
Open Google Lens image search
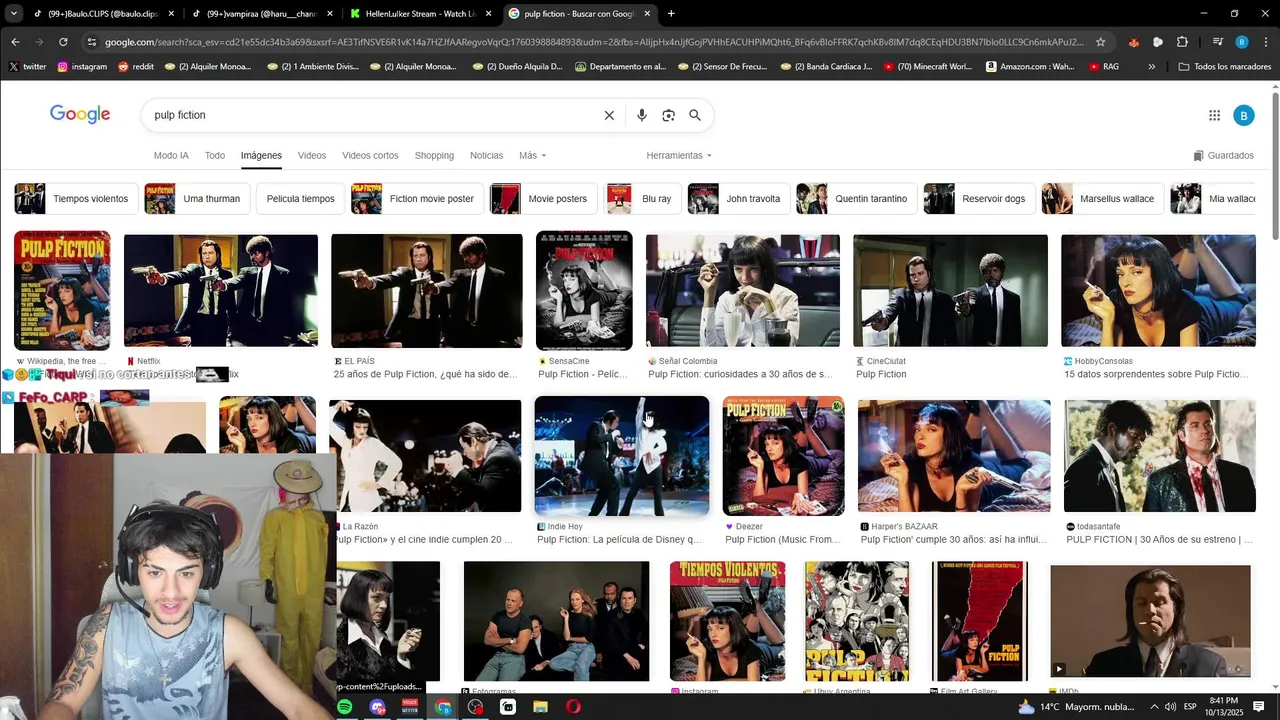[668, 115]
